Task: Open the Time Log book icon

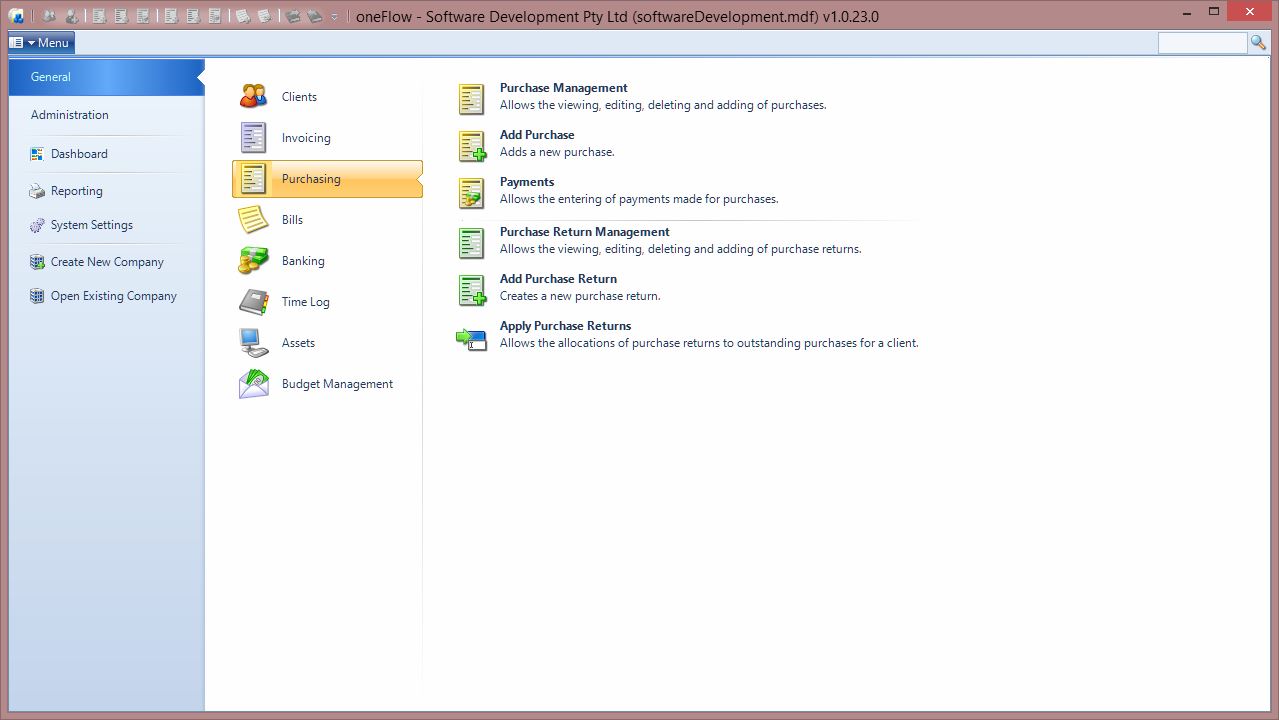Action: click(253, 301)
